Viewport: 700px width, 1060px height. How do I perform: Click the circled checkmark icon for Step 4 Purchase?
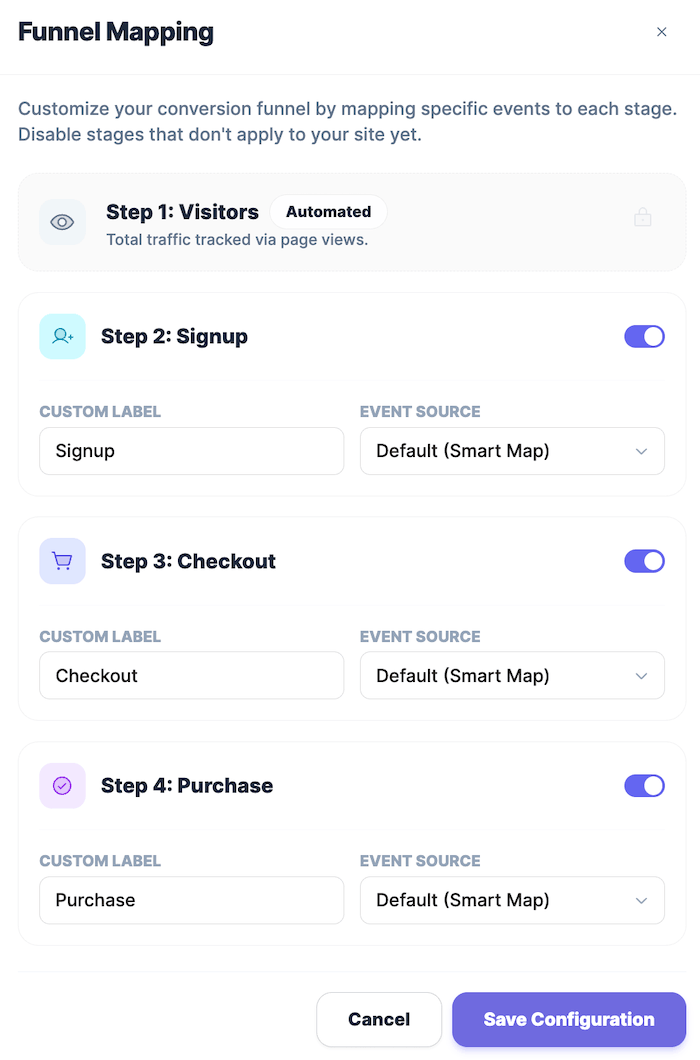point(62,786)
